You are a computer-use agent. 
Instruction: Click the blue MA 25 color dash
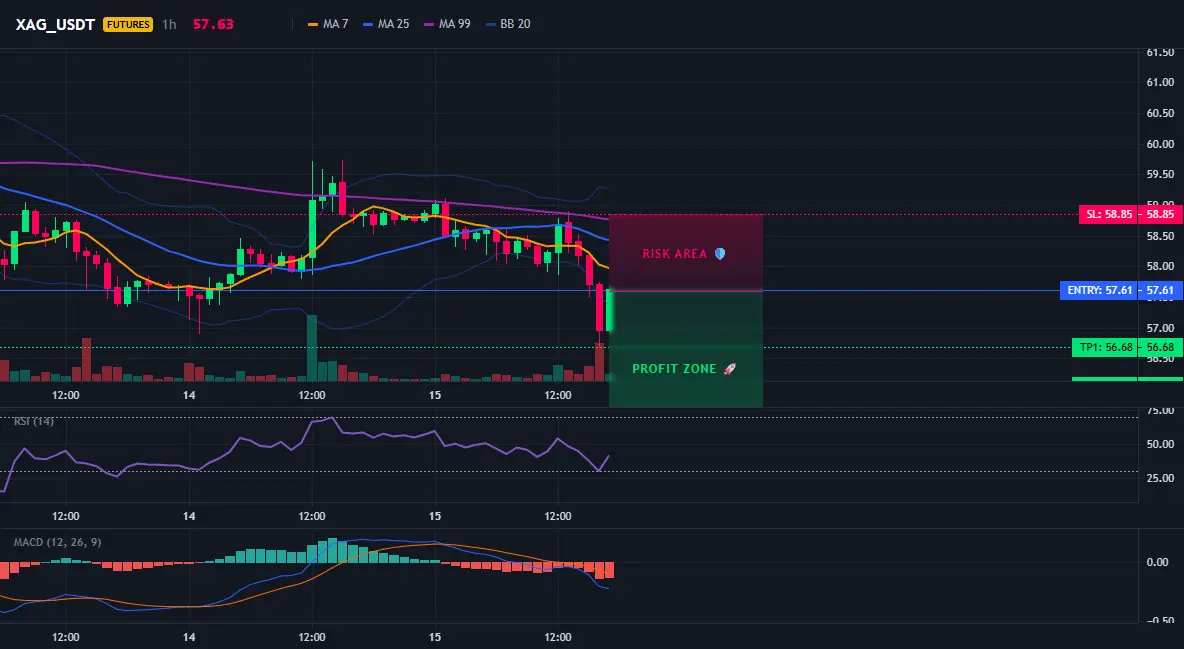368,24
